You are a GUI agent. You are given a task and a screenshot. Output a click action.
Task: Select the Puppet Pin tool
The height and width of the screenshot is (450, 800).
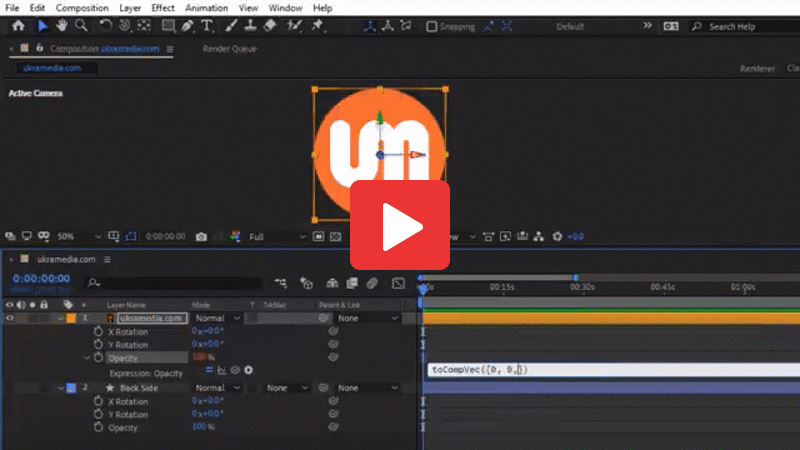[317, 26]
